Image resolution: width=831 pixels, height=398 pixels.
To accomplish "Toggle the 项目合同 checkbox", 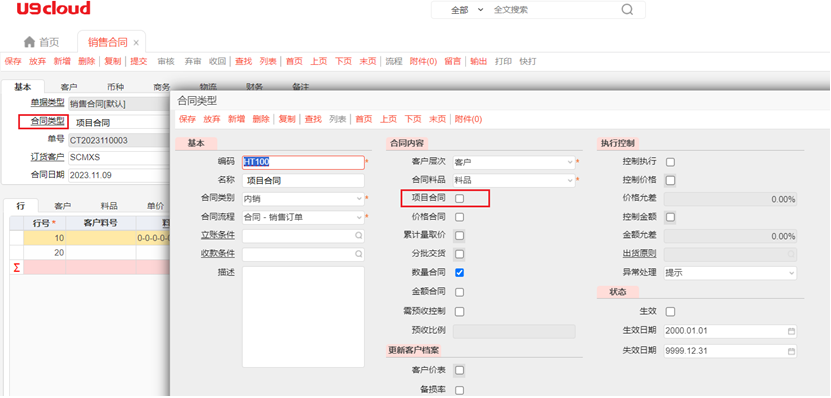I will 459,198.
